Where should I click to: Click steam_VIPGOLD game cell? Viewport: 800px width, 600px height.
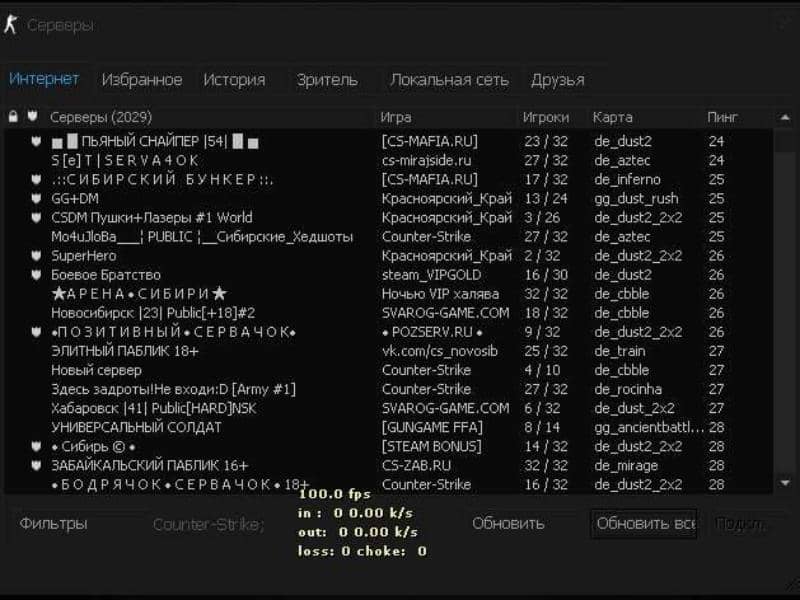(431, 275)
